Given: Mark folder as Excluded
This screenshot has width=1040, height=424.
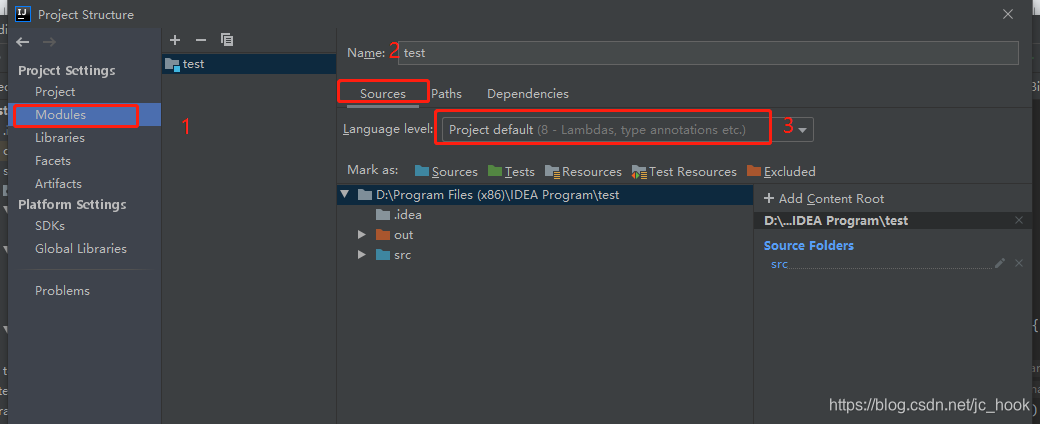Looking at the screenshot, I should point(781,171).
